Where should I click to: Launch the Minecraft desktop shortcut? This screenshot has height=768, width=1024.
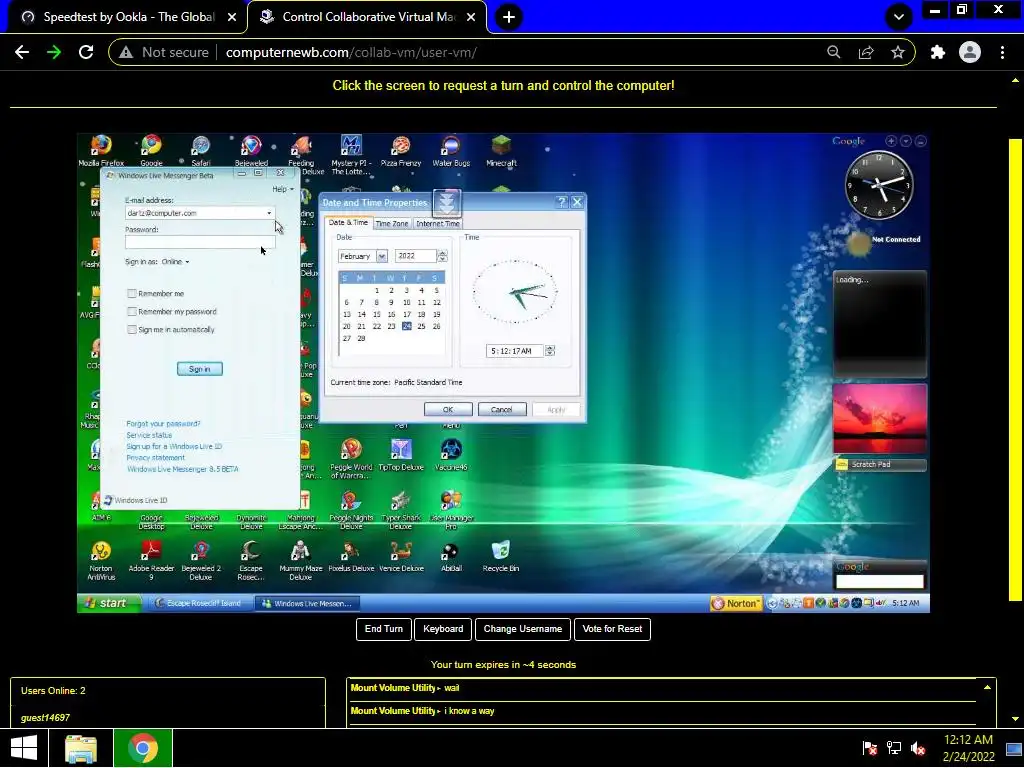(x=502, y=150)
